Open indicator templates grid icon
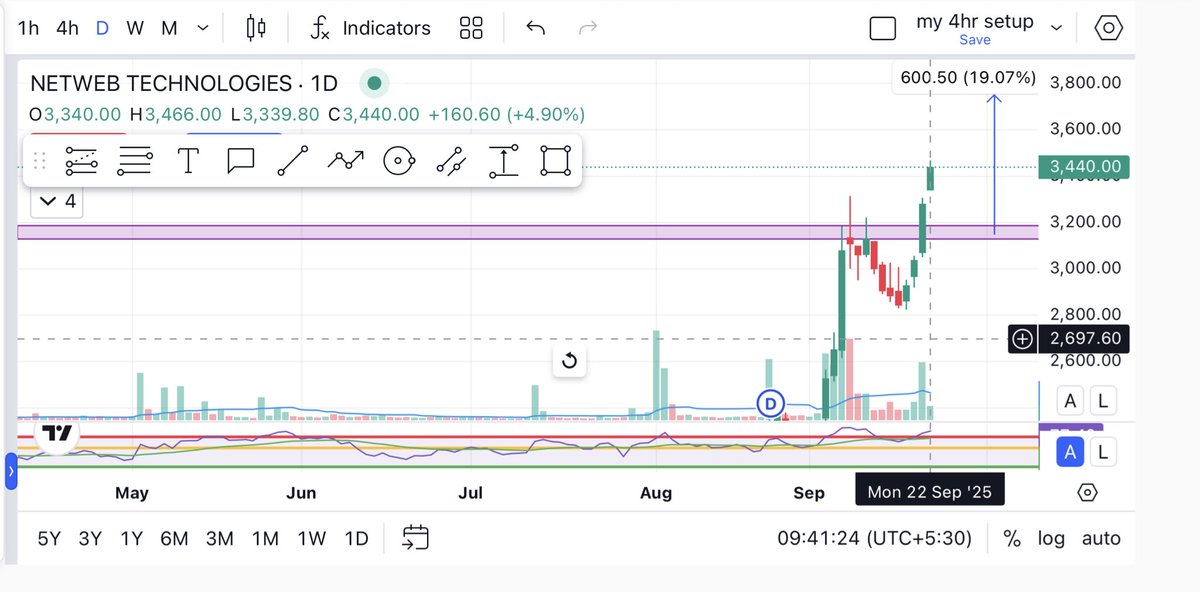 pos(471,28)
